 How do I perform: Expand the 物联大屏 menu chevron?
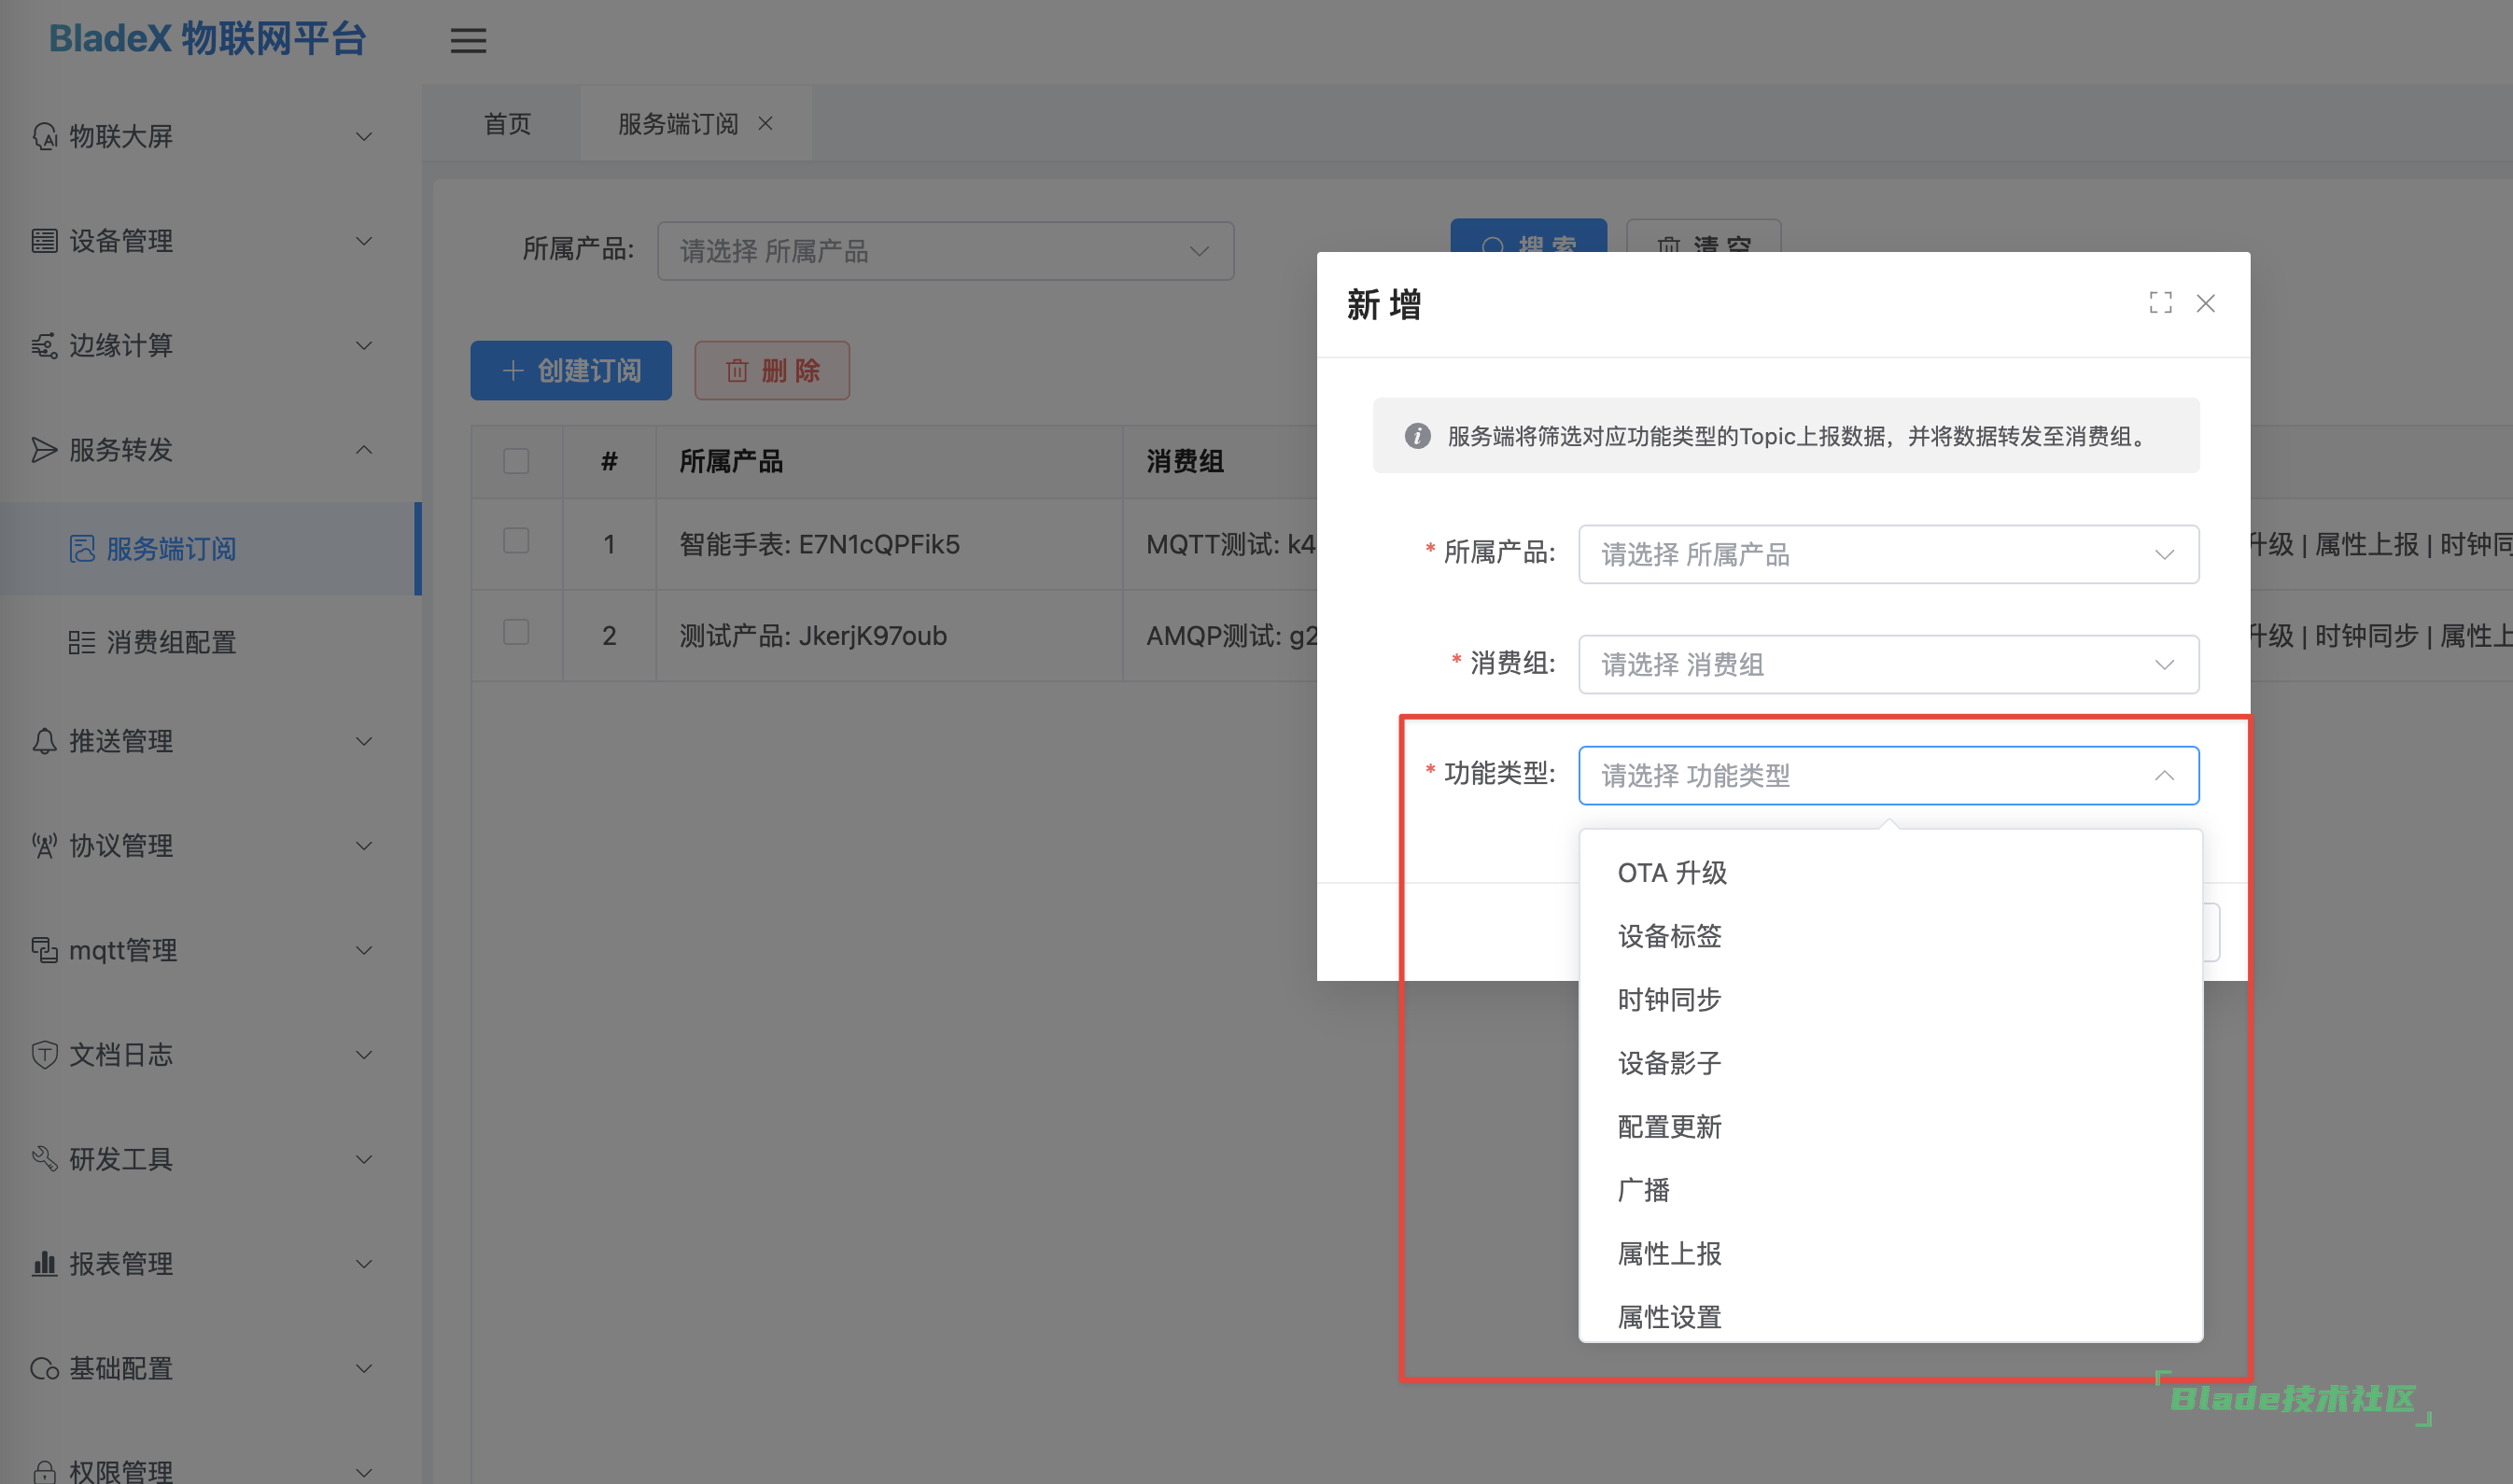[x=365, y=136]
